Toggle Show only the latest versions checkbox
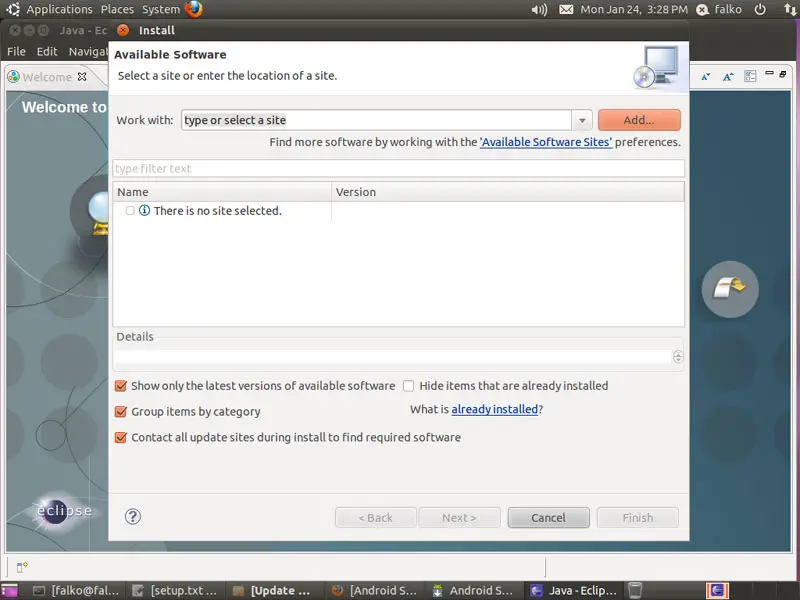Viewport: 800px width, 600px height. pos(121,386)
